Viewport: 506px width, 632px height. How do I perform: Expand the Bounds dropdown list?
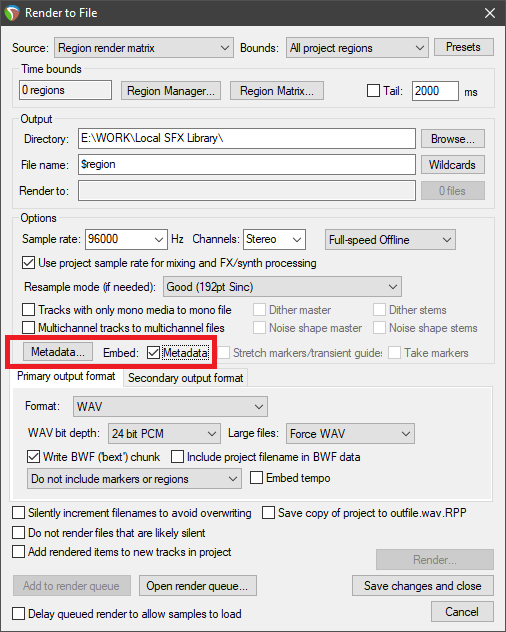(x=357, y=48)
